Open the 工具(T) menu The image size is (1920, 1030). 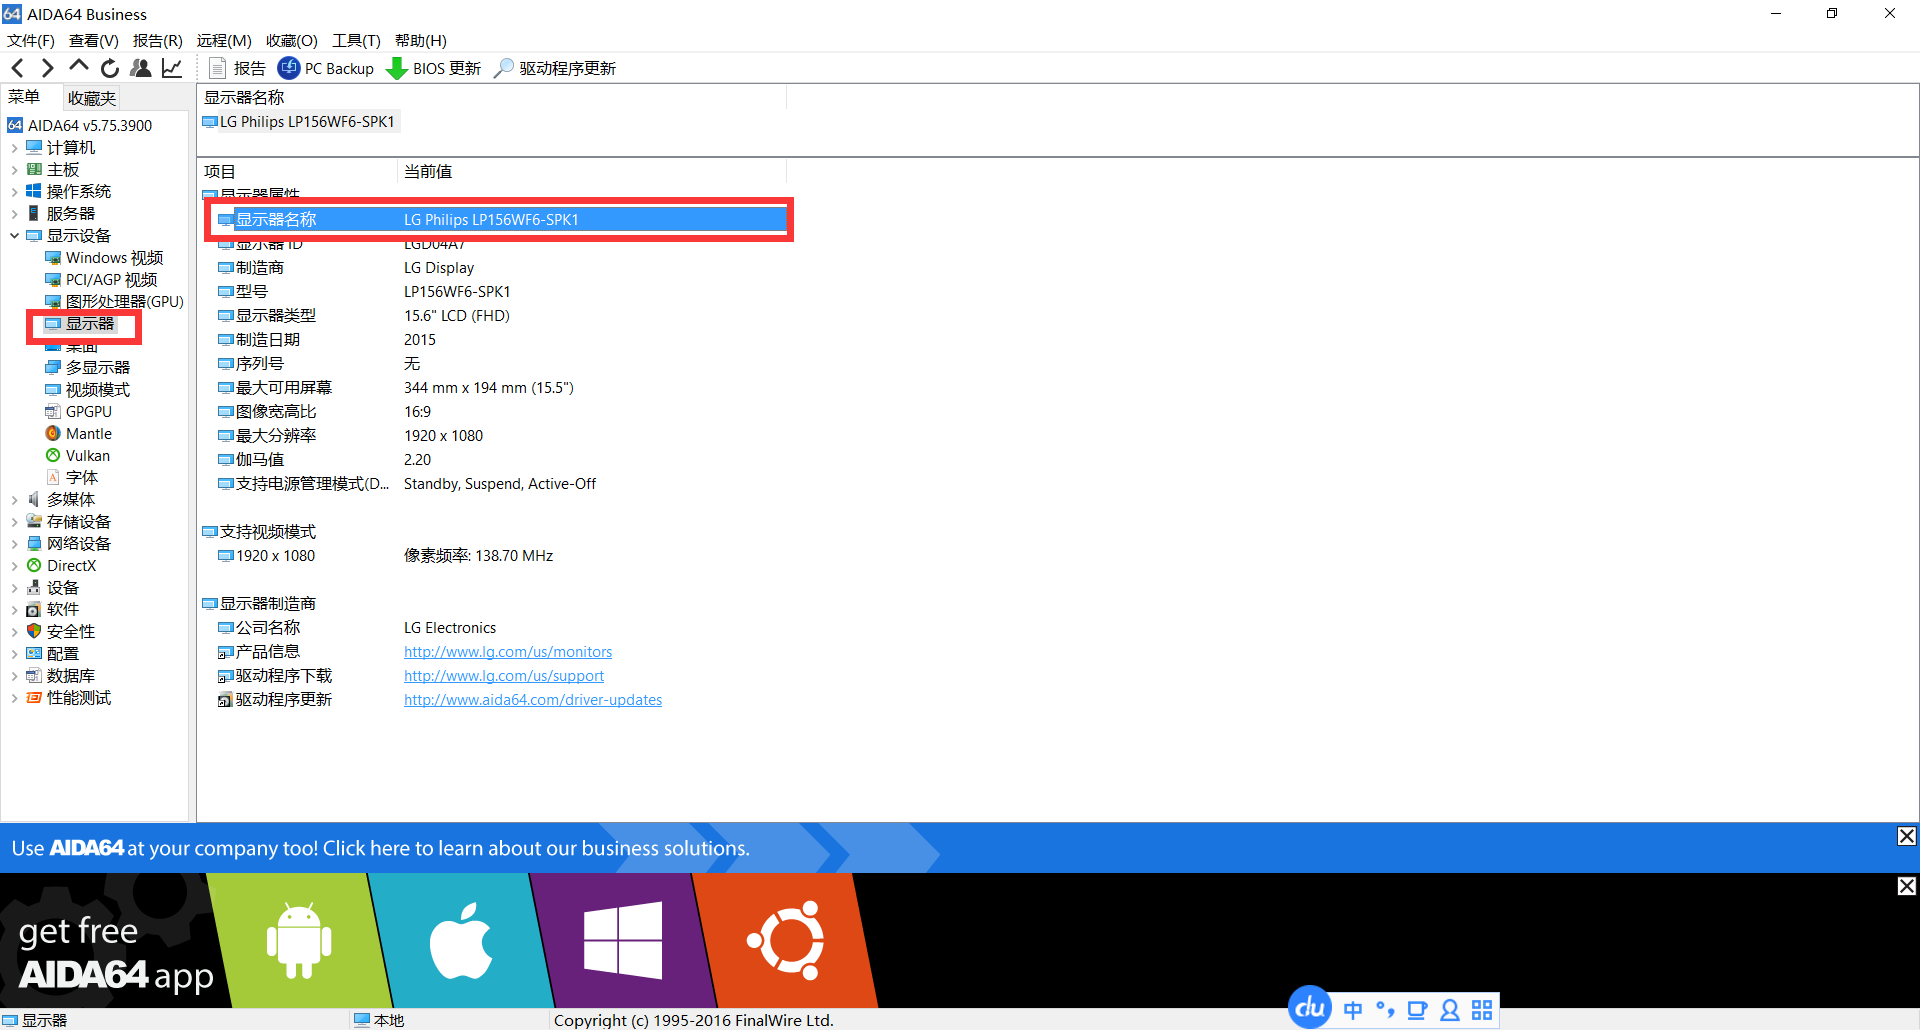coord(356,41)
